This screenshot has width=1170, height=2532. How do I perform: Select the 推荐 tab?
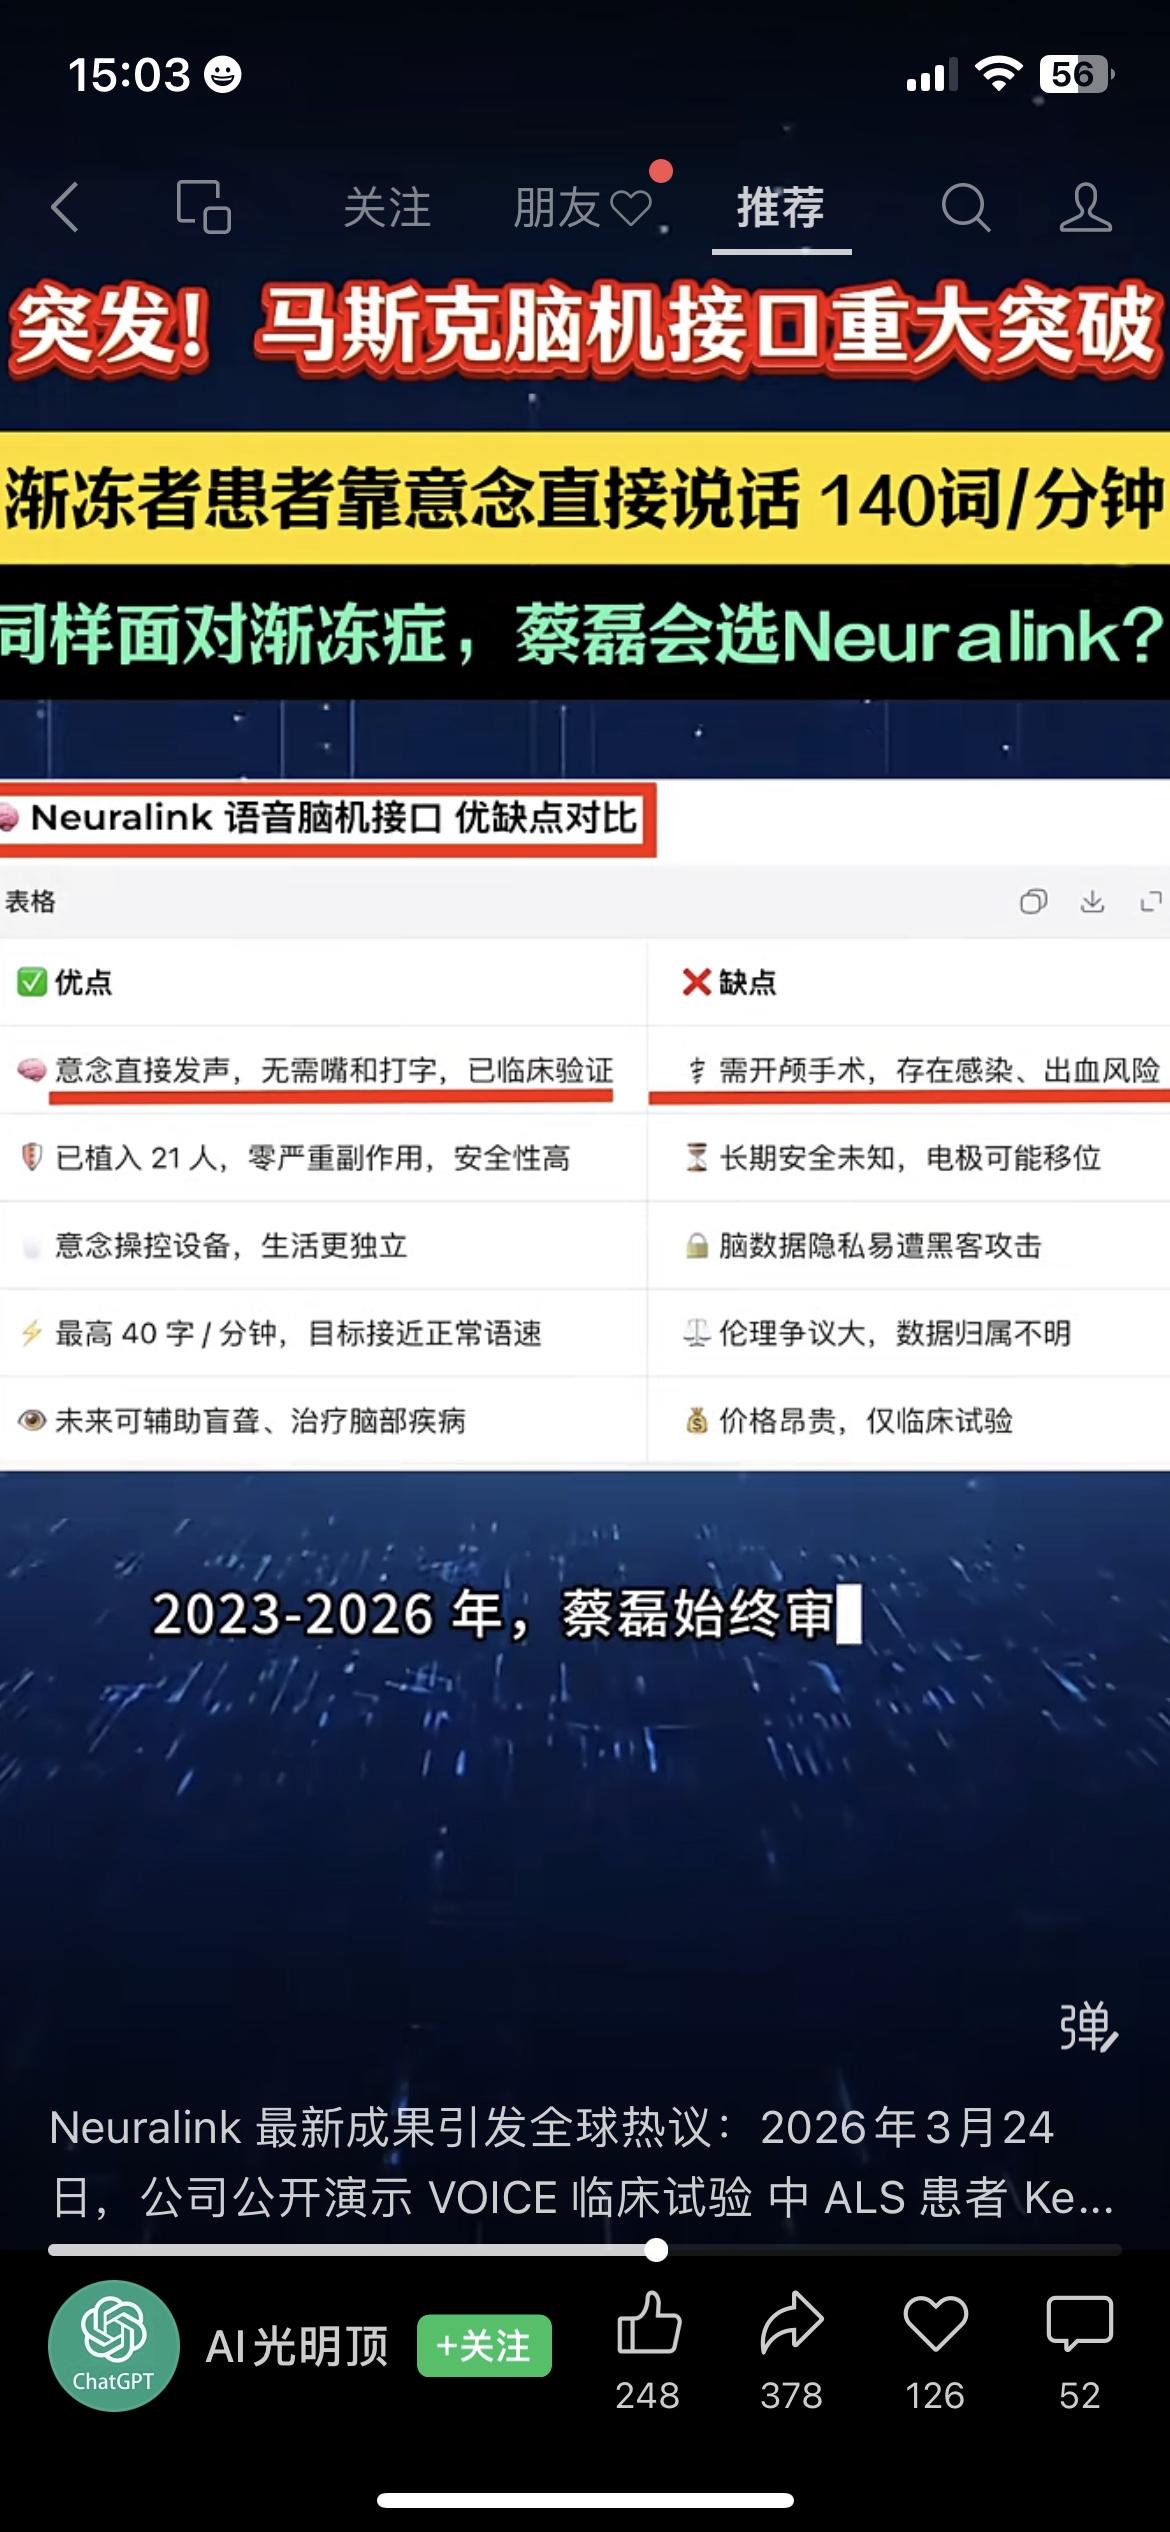pyautogui.click(x=781, y=208)
